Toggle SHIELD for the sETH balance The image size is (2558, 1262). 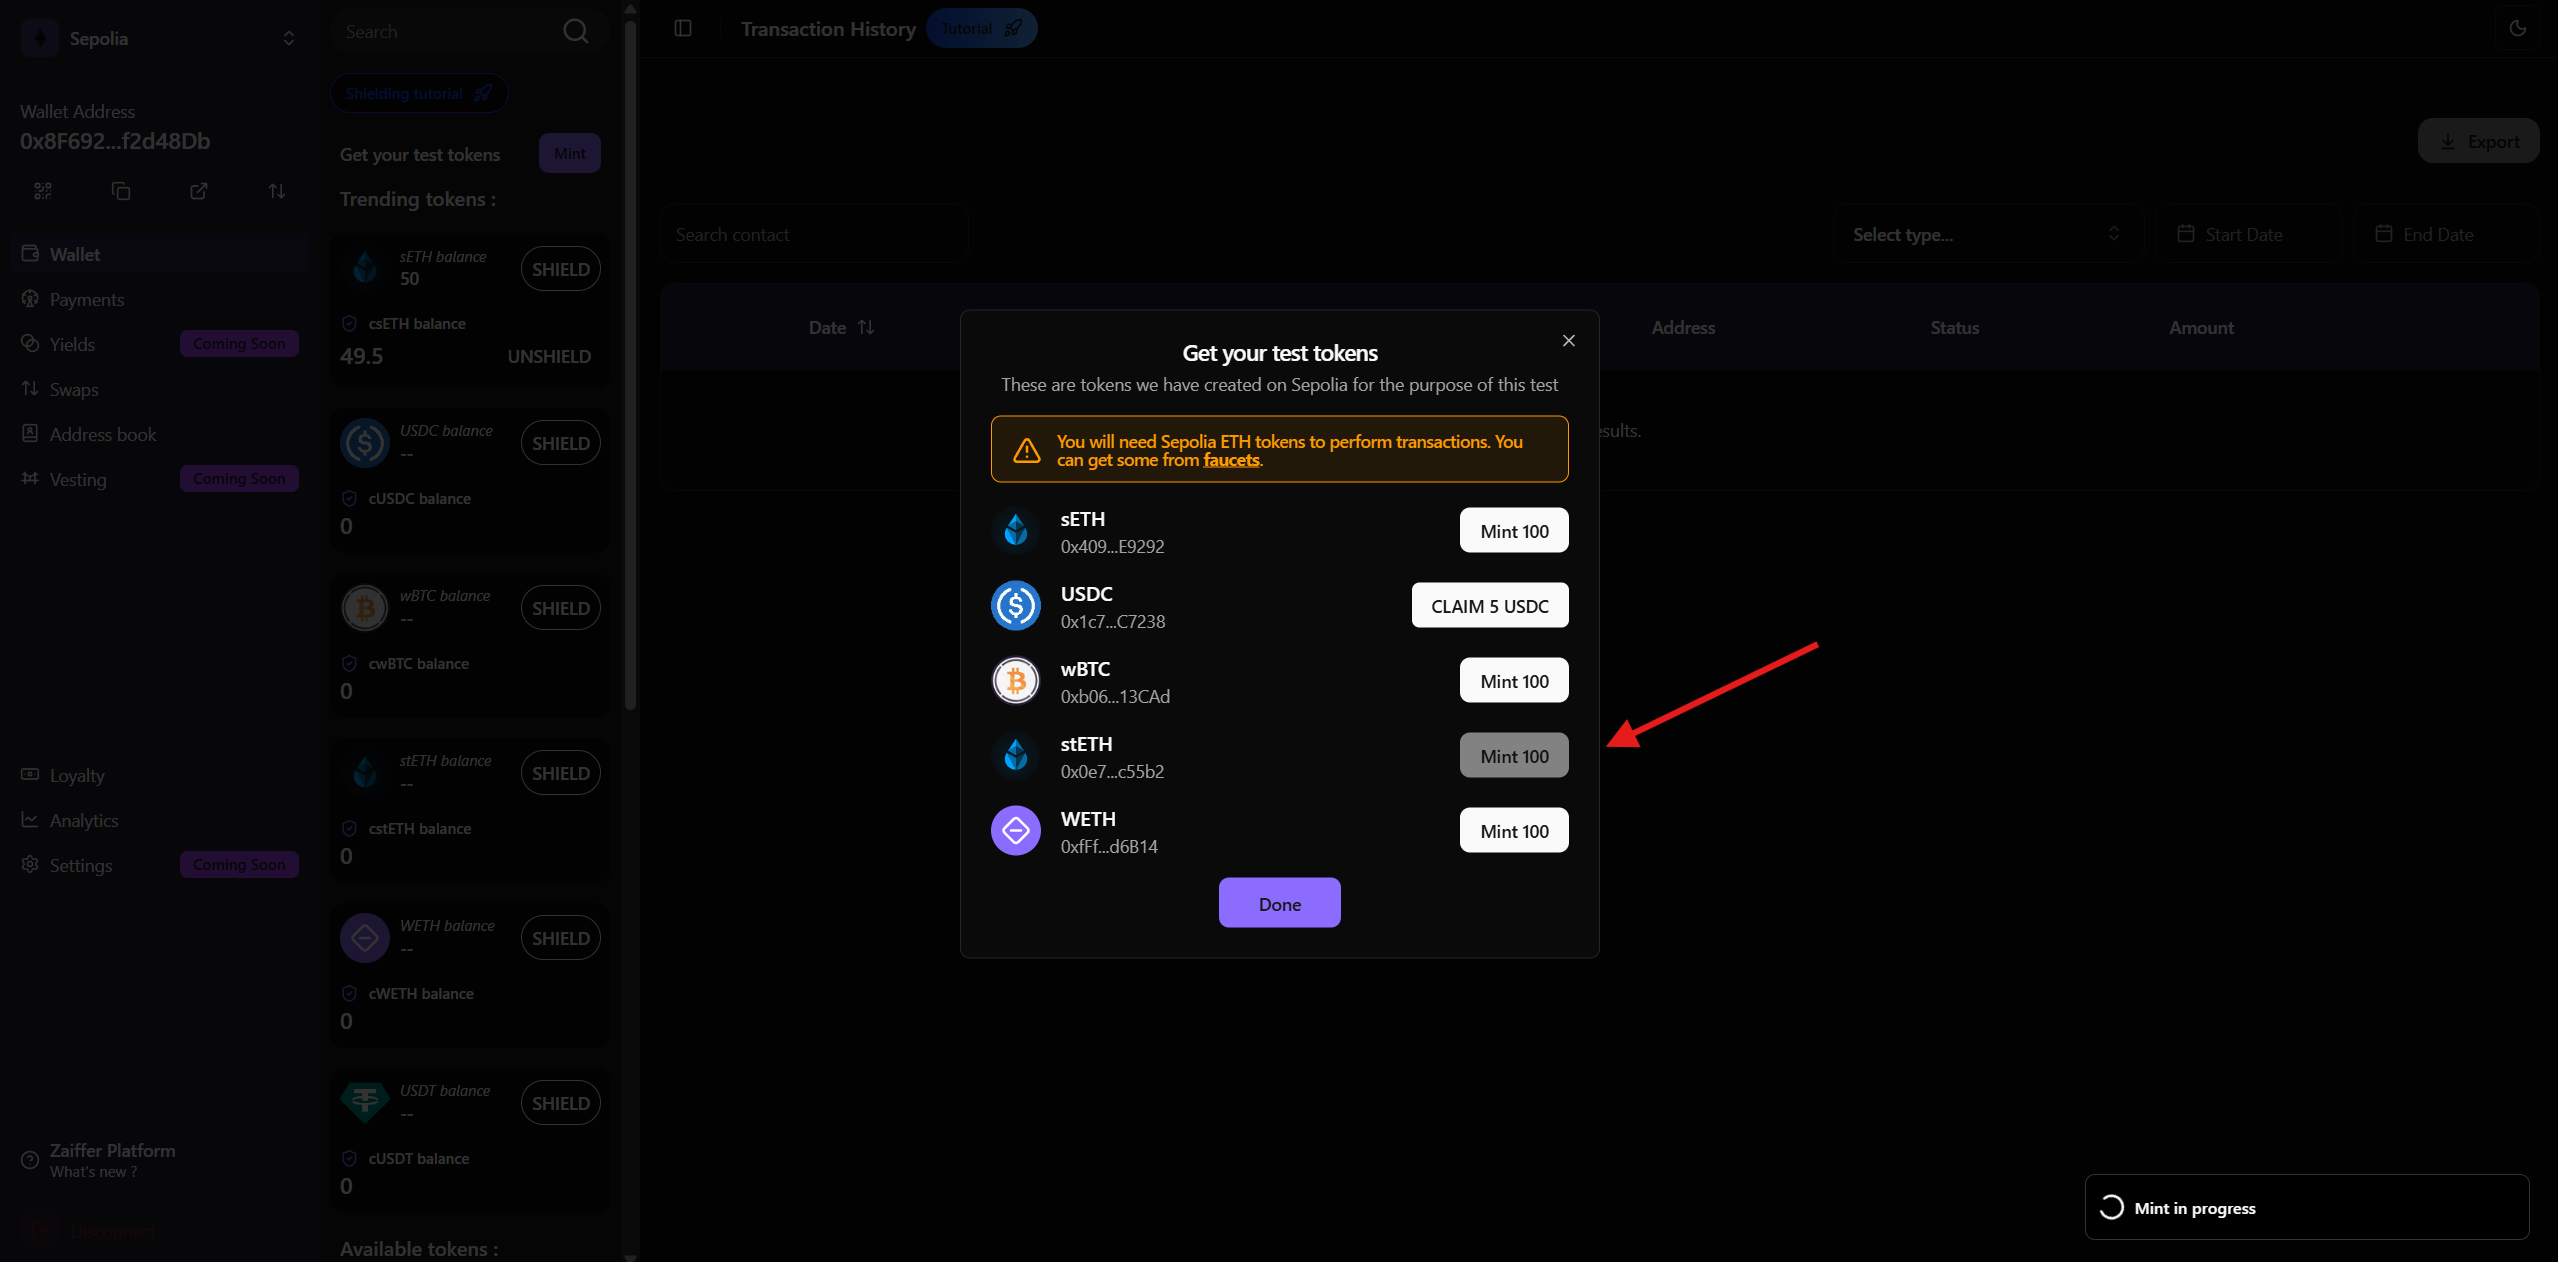(560, 270)
